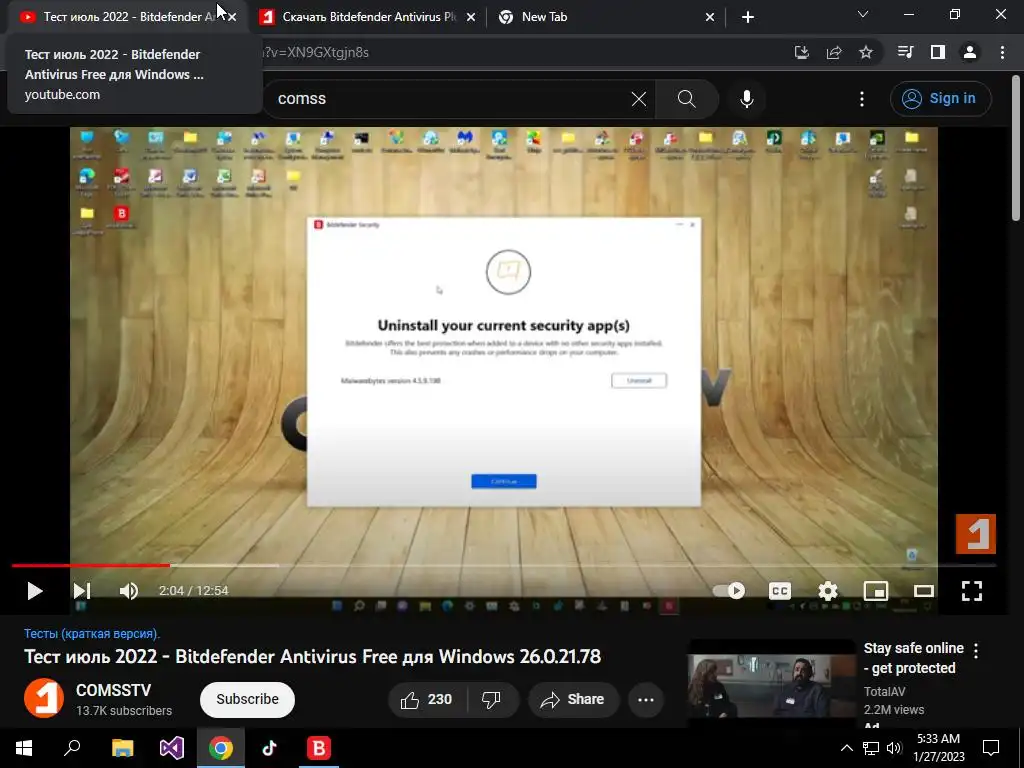Viewport: 1024px width, 768px height.
Task: Skip to the next video
Action: pyautogui.click(x=82, y=591)
